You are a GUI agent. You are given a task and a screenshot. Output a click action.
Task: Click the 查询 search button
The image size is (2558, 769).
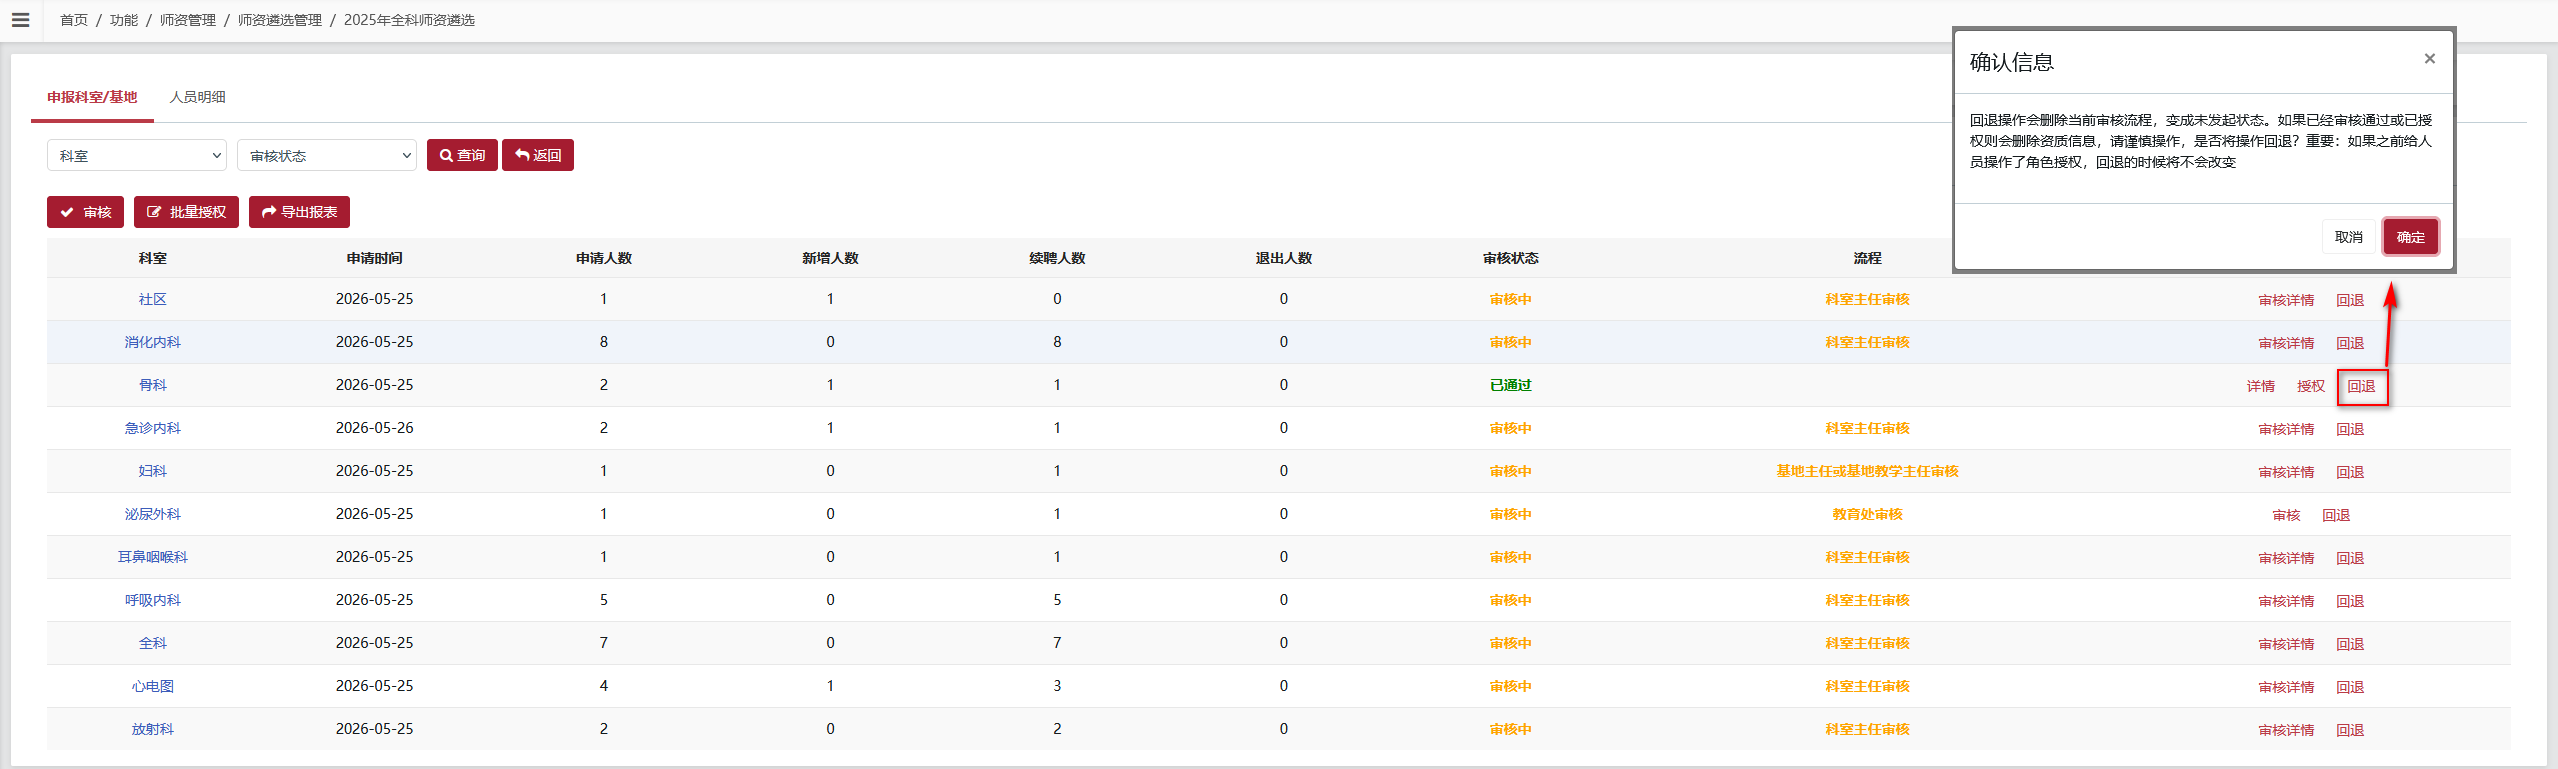(x=462, y=155)
